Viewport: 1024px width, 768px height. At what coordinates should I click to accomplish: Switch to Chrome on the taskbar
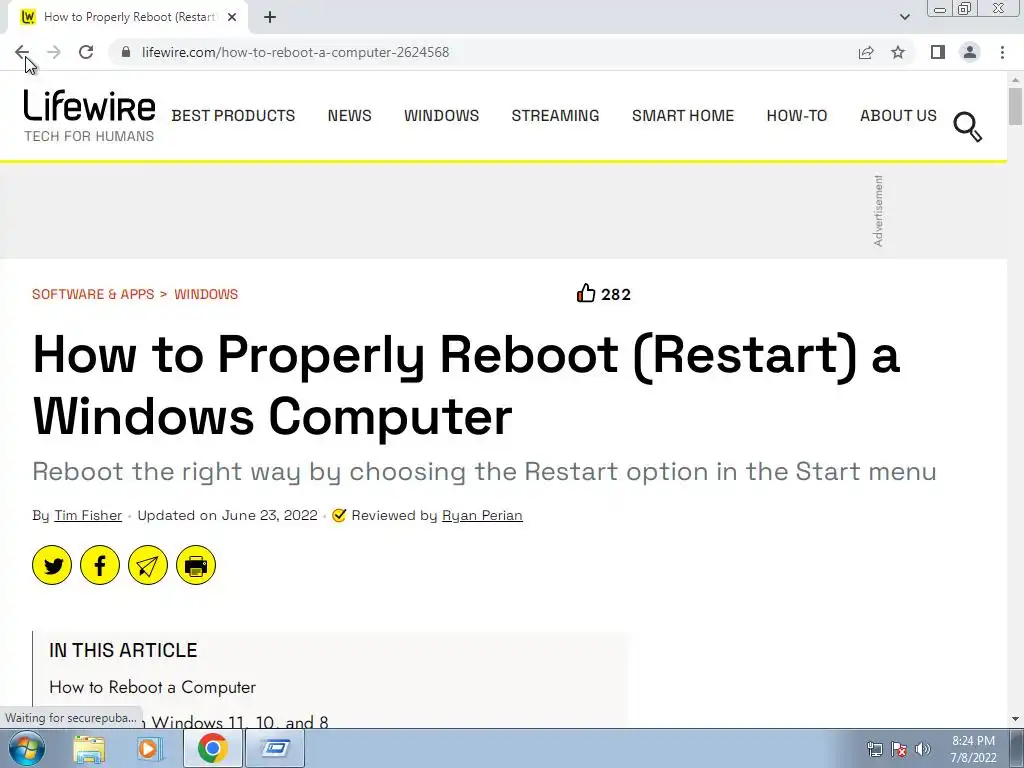click(212, 748)
